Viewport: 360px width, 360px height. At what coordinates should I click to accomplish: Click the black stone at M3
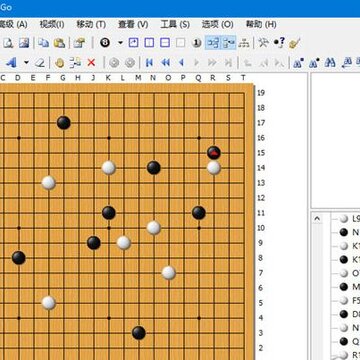tap(139, 333)
